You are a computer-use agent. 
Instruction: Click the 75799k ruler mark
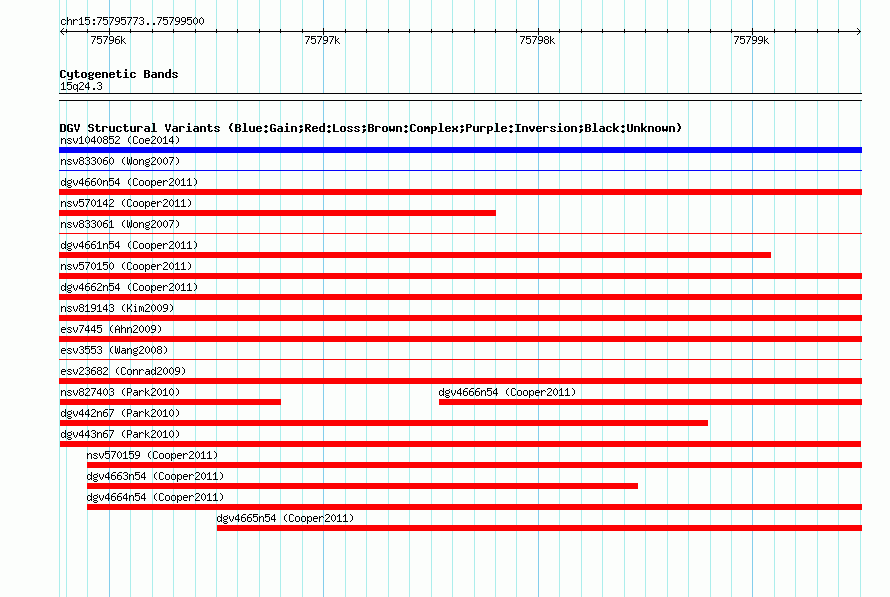751,40
